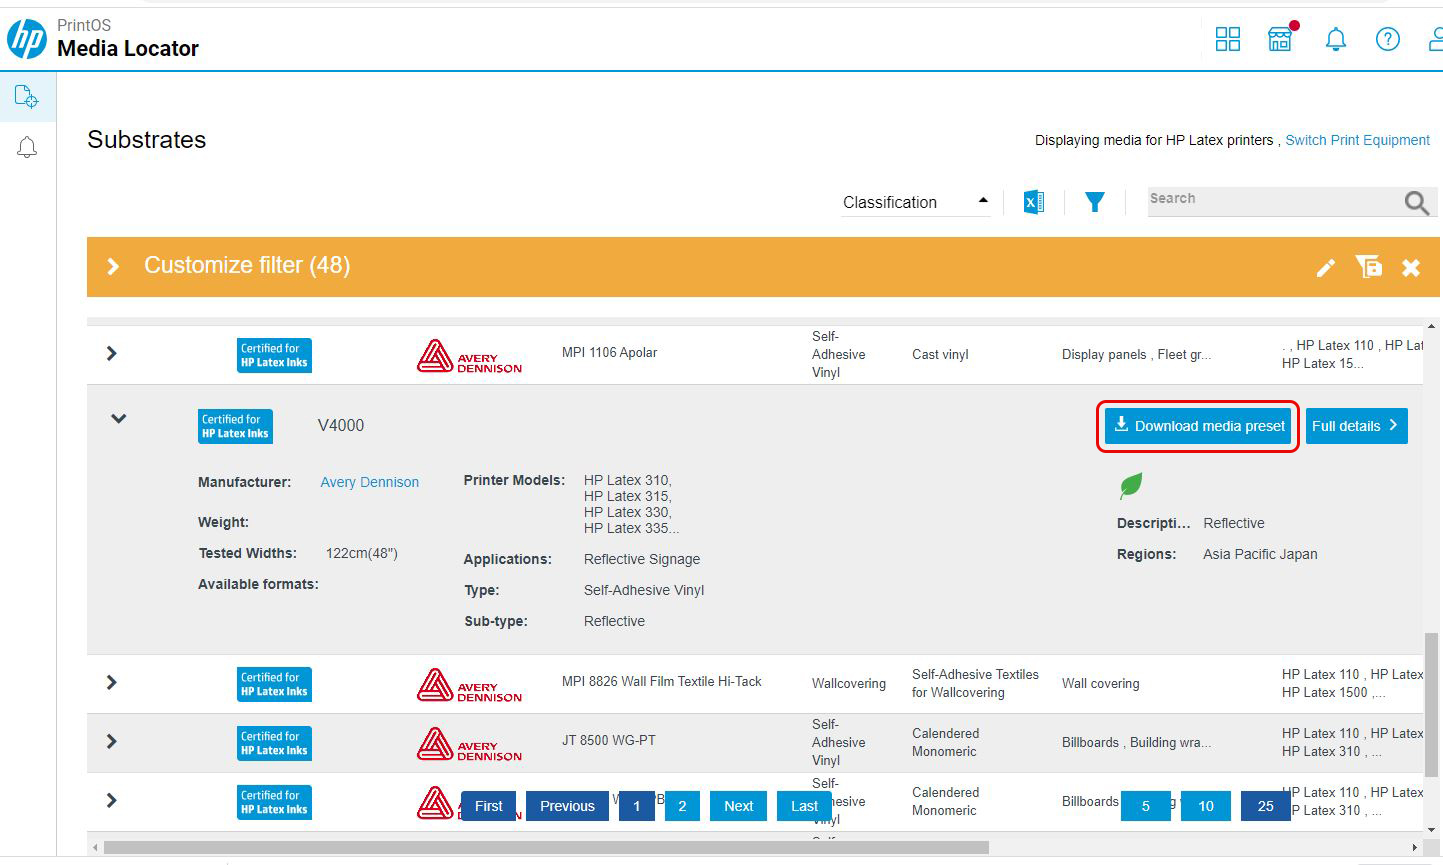Click the 122cm(48") tested width value
This screenshot has height=865, width=1443.
click(x=362, y=553)
